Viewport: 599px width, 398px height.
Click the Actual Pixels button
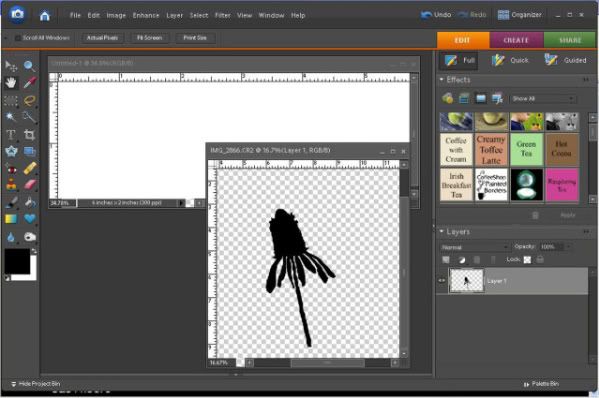[x=102, y=38]
